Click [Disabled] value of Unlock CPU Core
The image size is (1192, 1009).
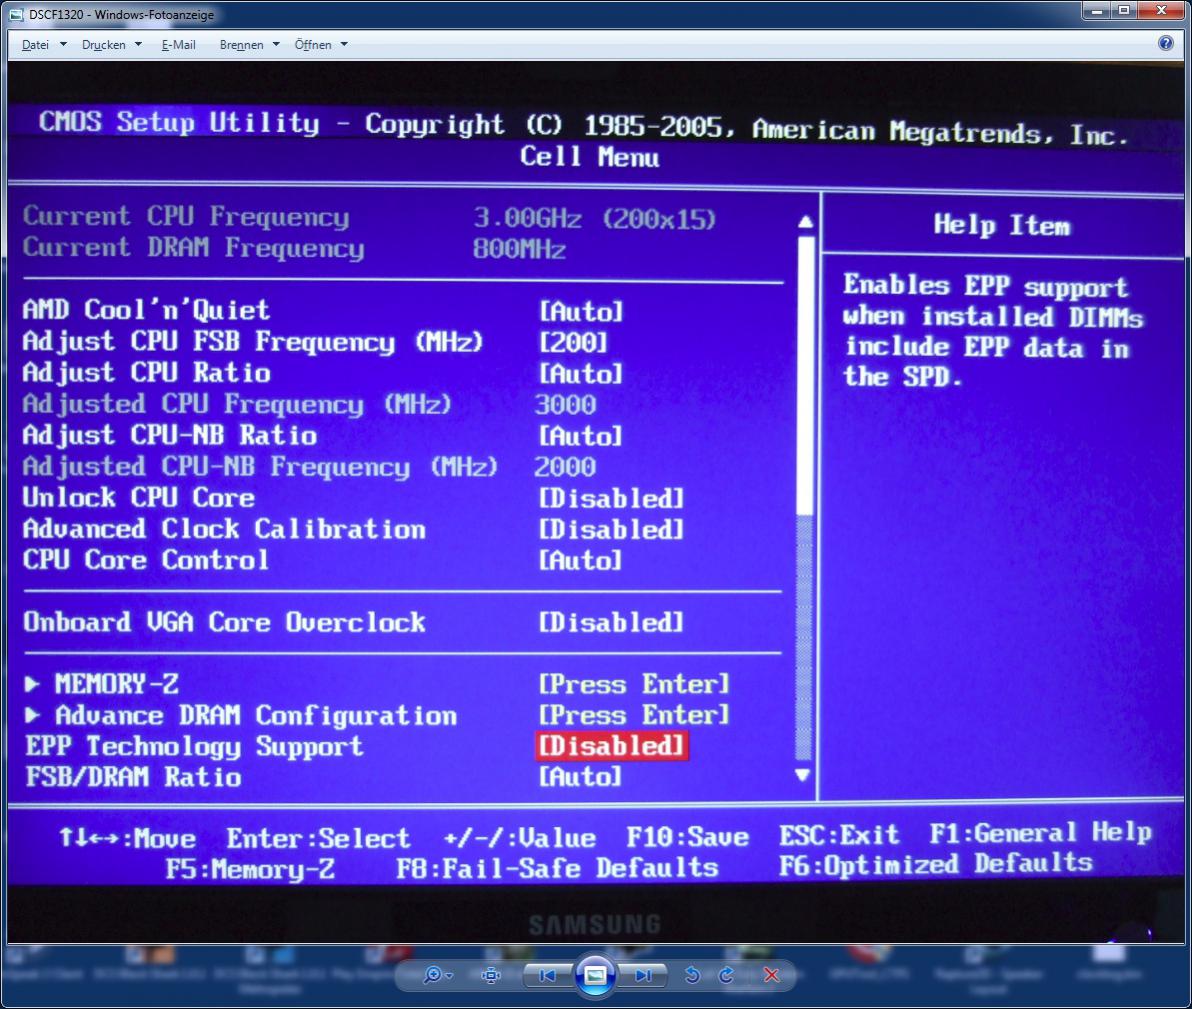point(611,499)
